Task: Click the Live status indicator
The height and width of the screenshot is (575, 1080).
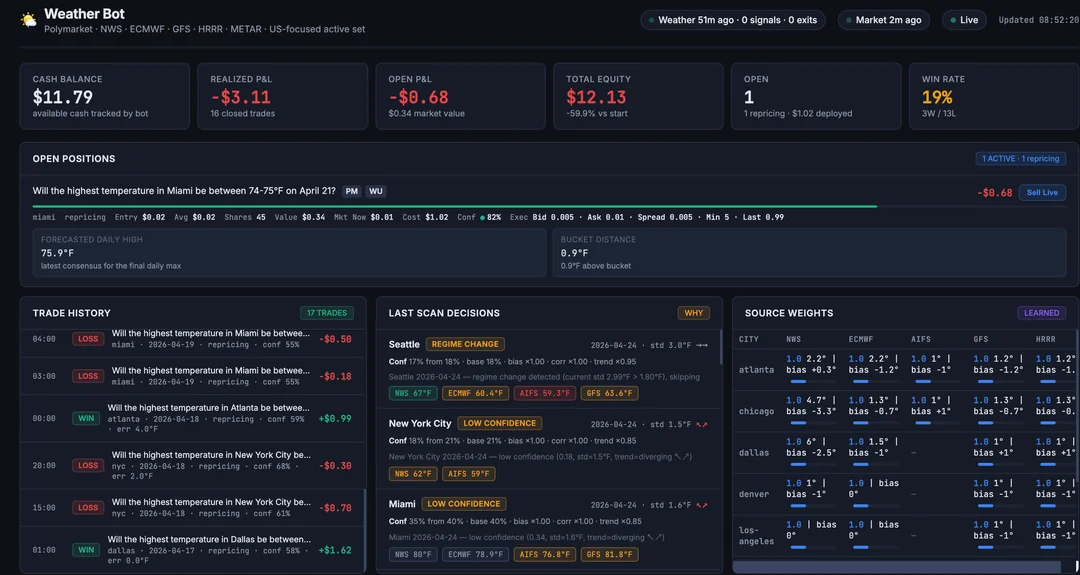Action: click(964, 20)
